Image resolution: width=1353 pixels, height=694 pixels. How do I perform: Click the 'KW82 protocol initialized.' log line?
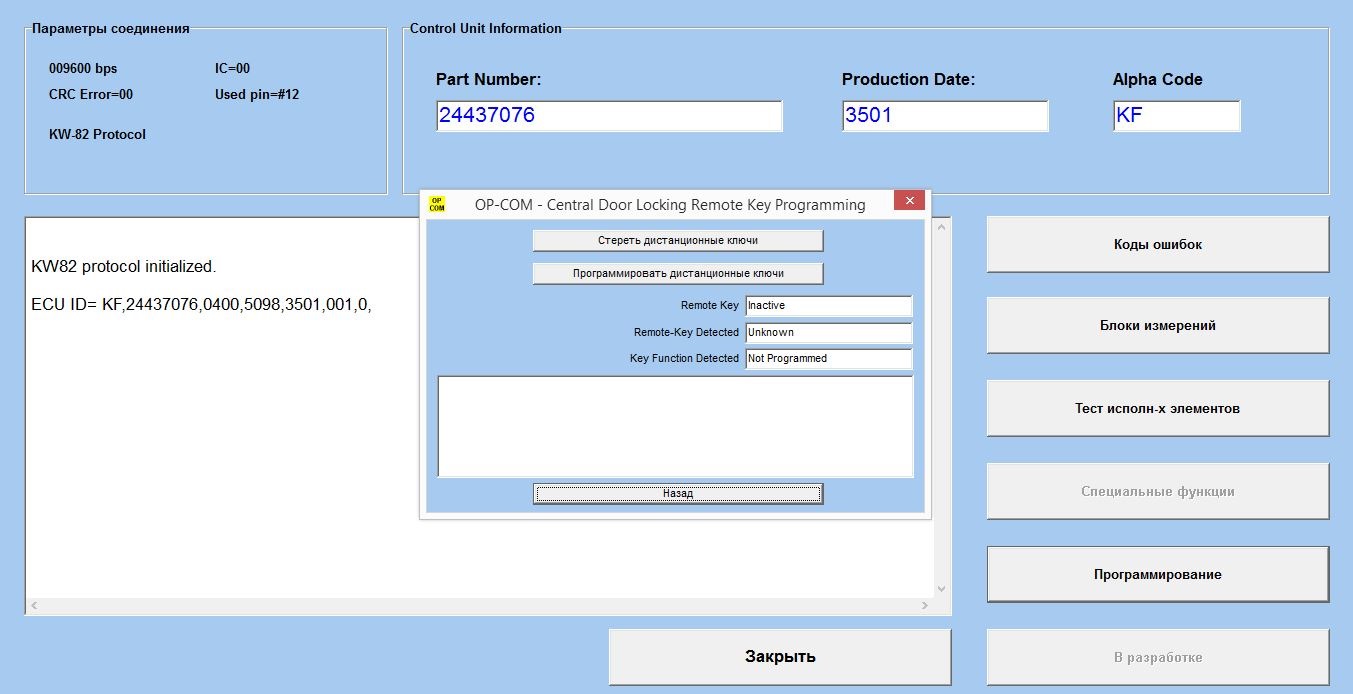(x=124, y=267)
